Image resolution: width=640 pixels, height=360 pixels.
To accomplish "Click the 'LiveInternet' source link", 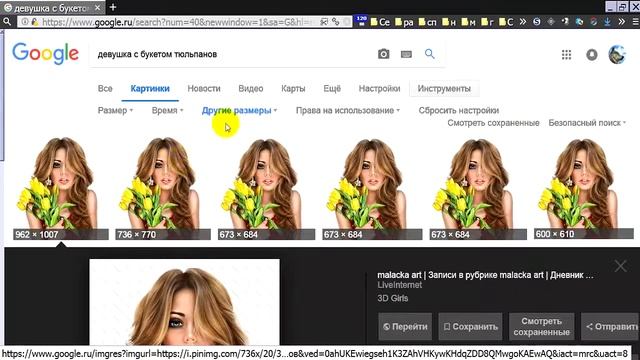I will [400, 285].
